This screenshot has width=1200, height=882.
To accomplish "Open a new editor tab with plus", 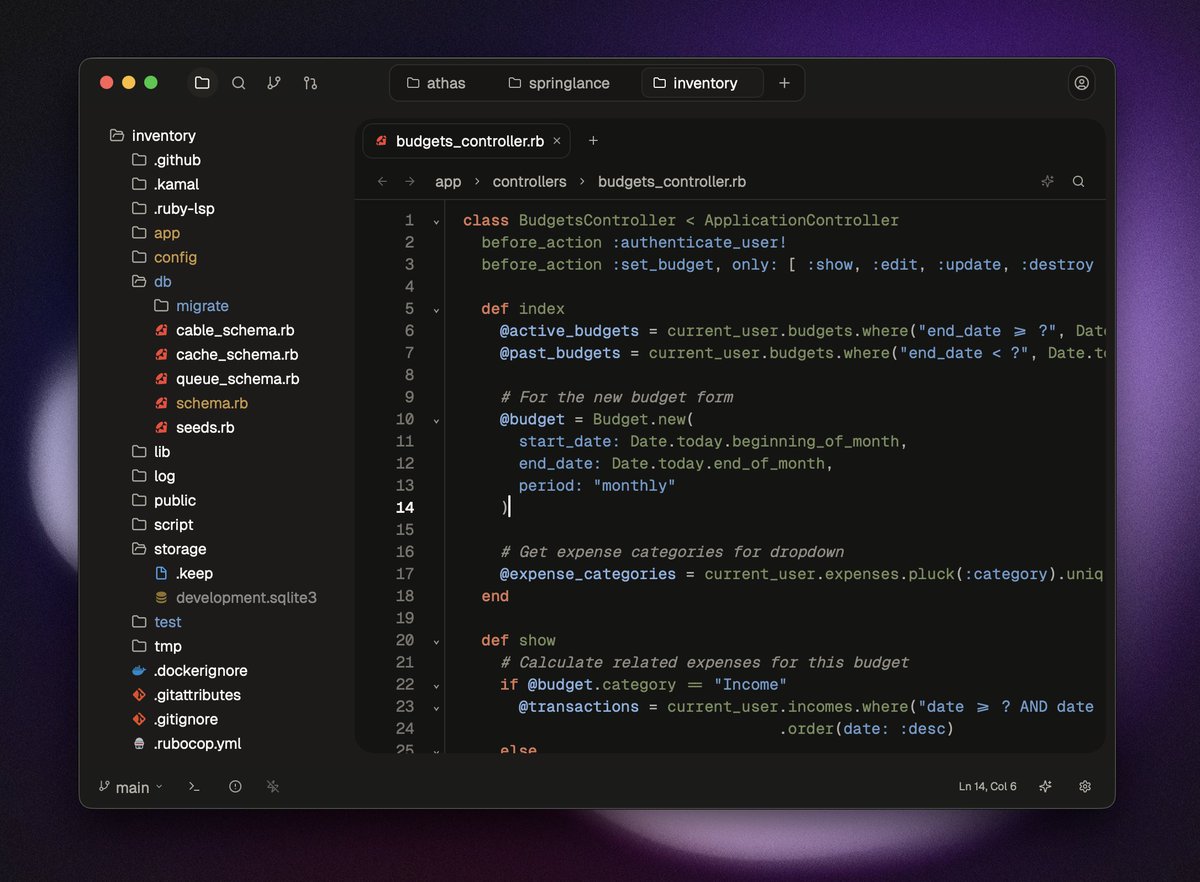I will tap(593, 141).
